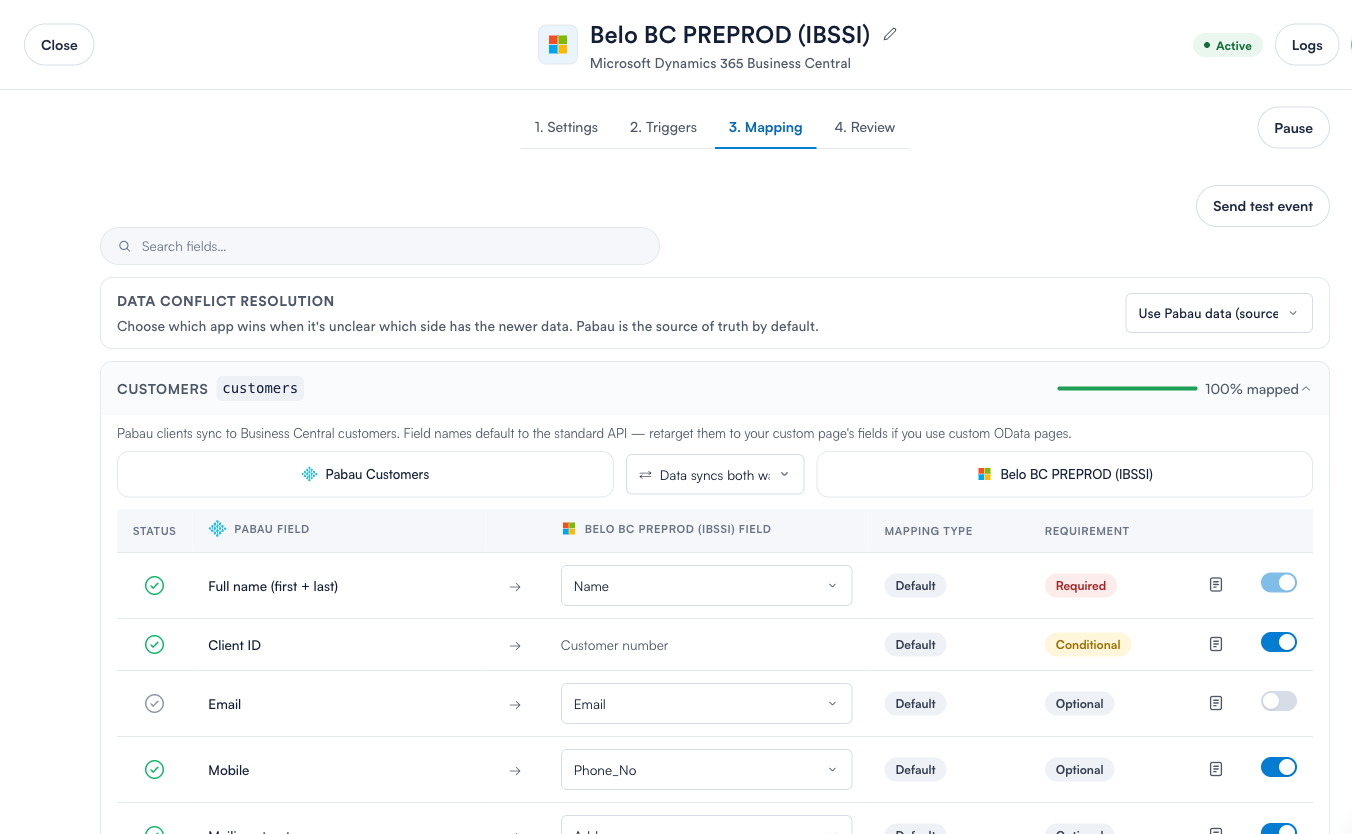Screen dimensions: 1352x834
Task: Click green status check for Full name
Action: (x=154, y=586)
